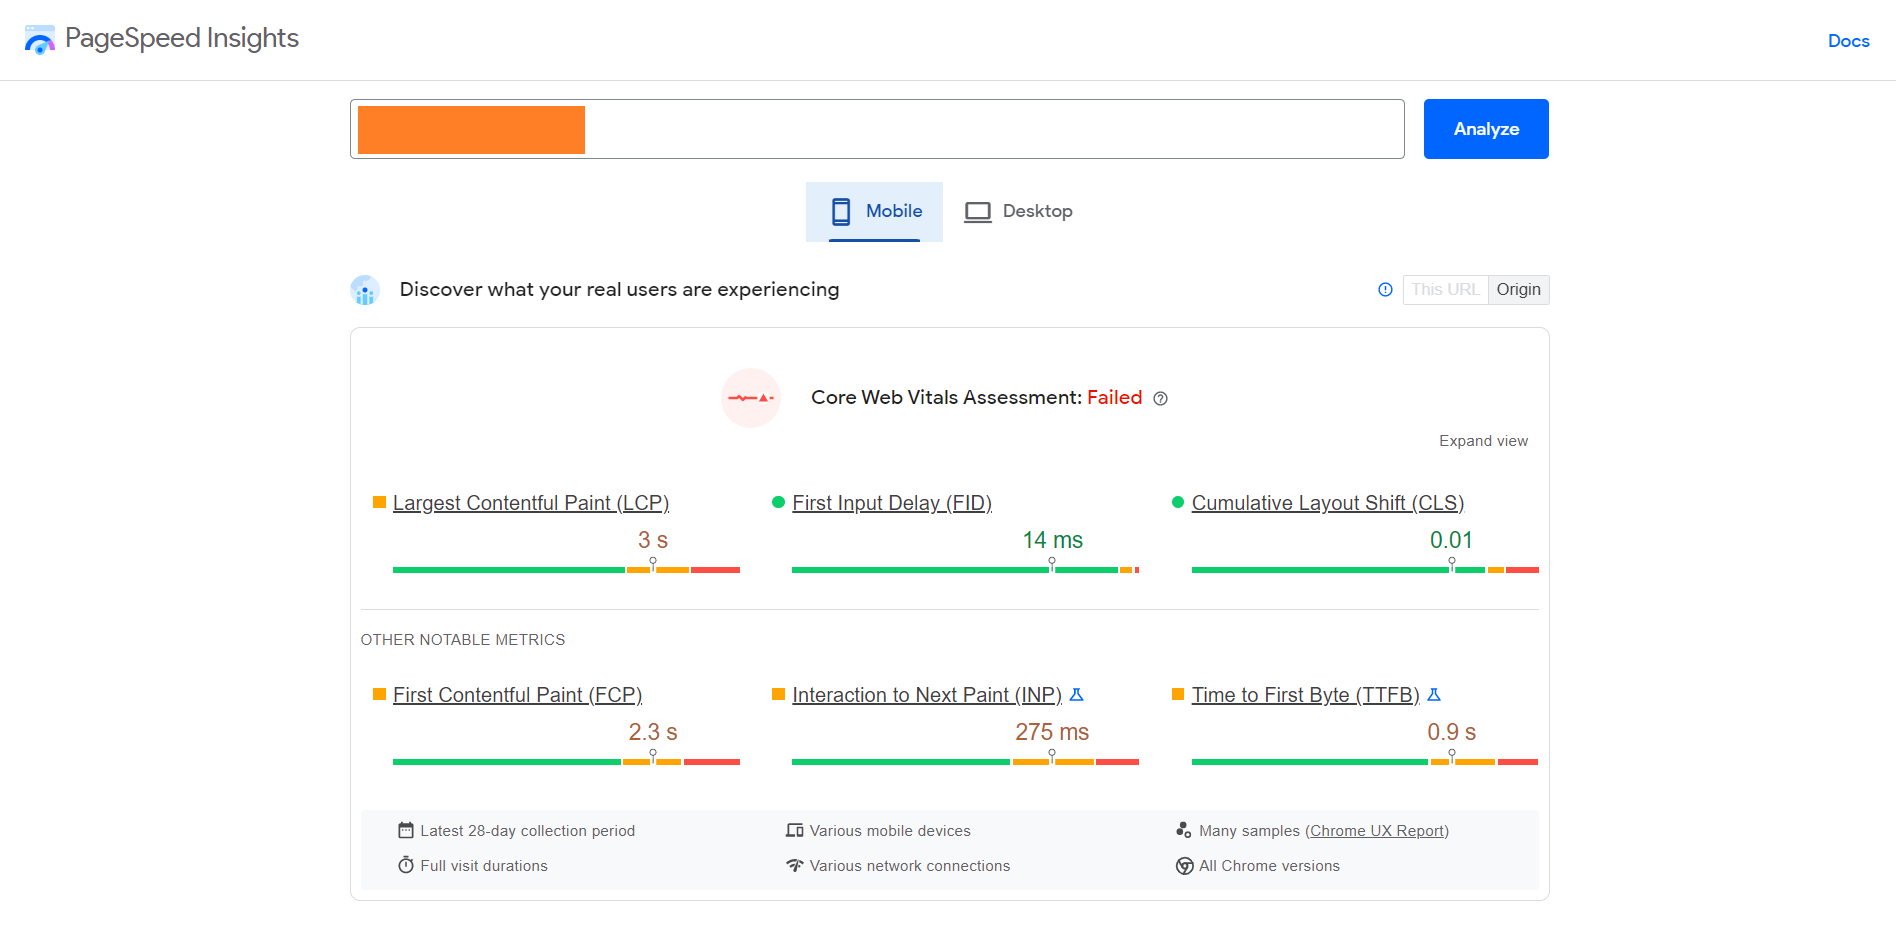This screenshot has width=1896, height=930.
Task: Click the mobile phone icon
Action: (841, 211)
